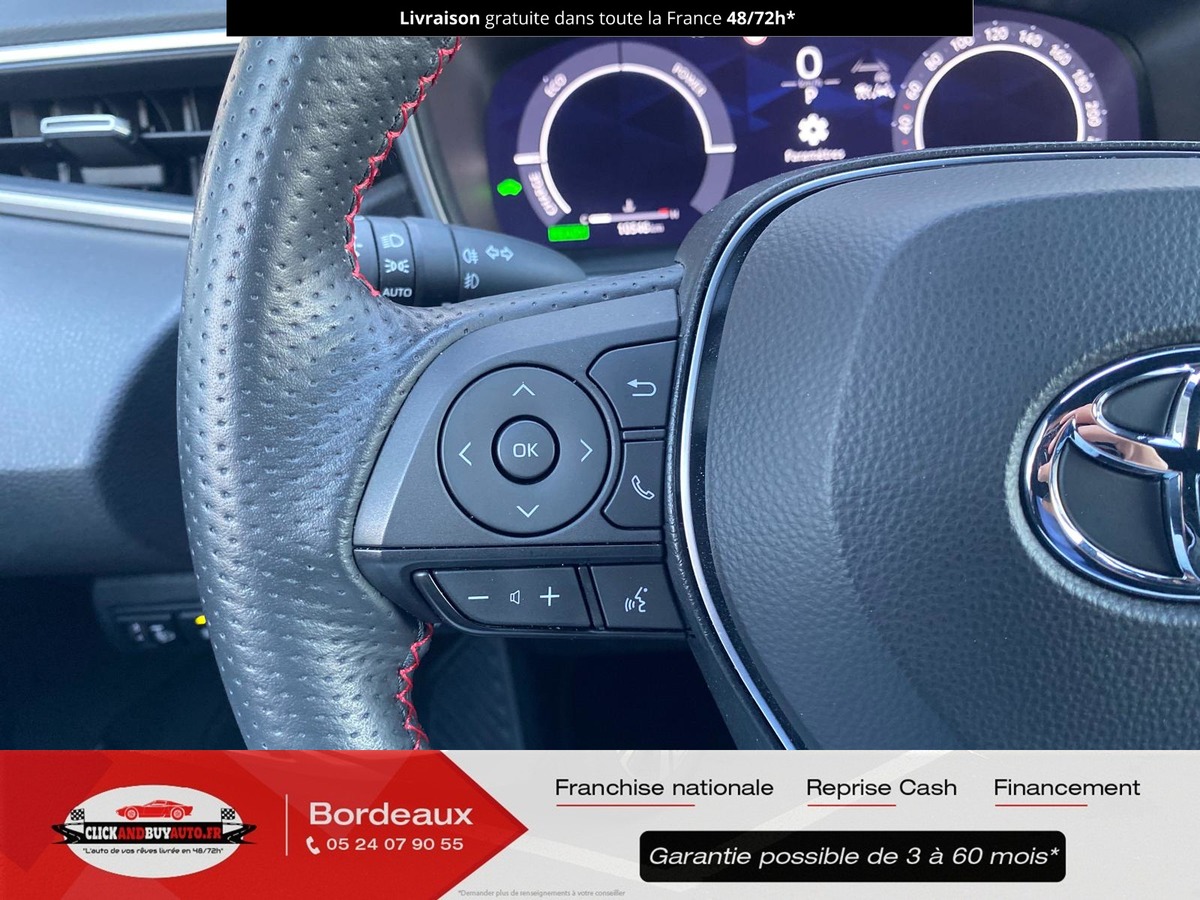
Task: Decrease volume with the minus button
Action: point(478,598)
